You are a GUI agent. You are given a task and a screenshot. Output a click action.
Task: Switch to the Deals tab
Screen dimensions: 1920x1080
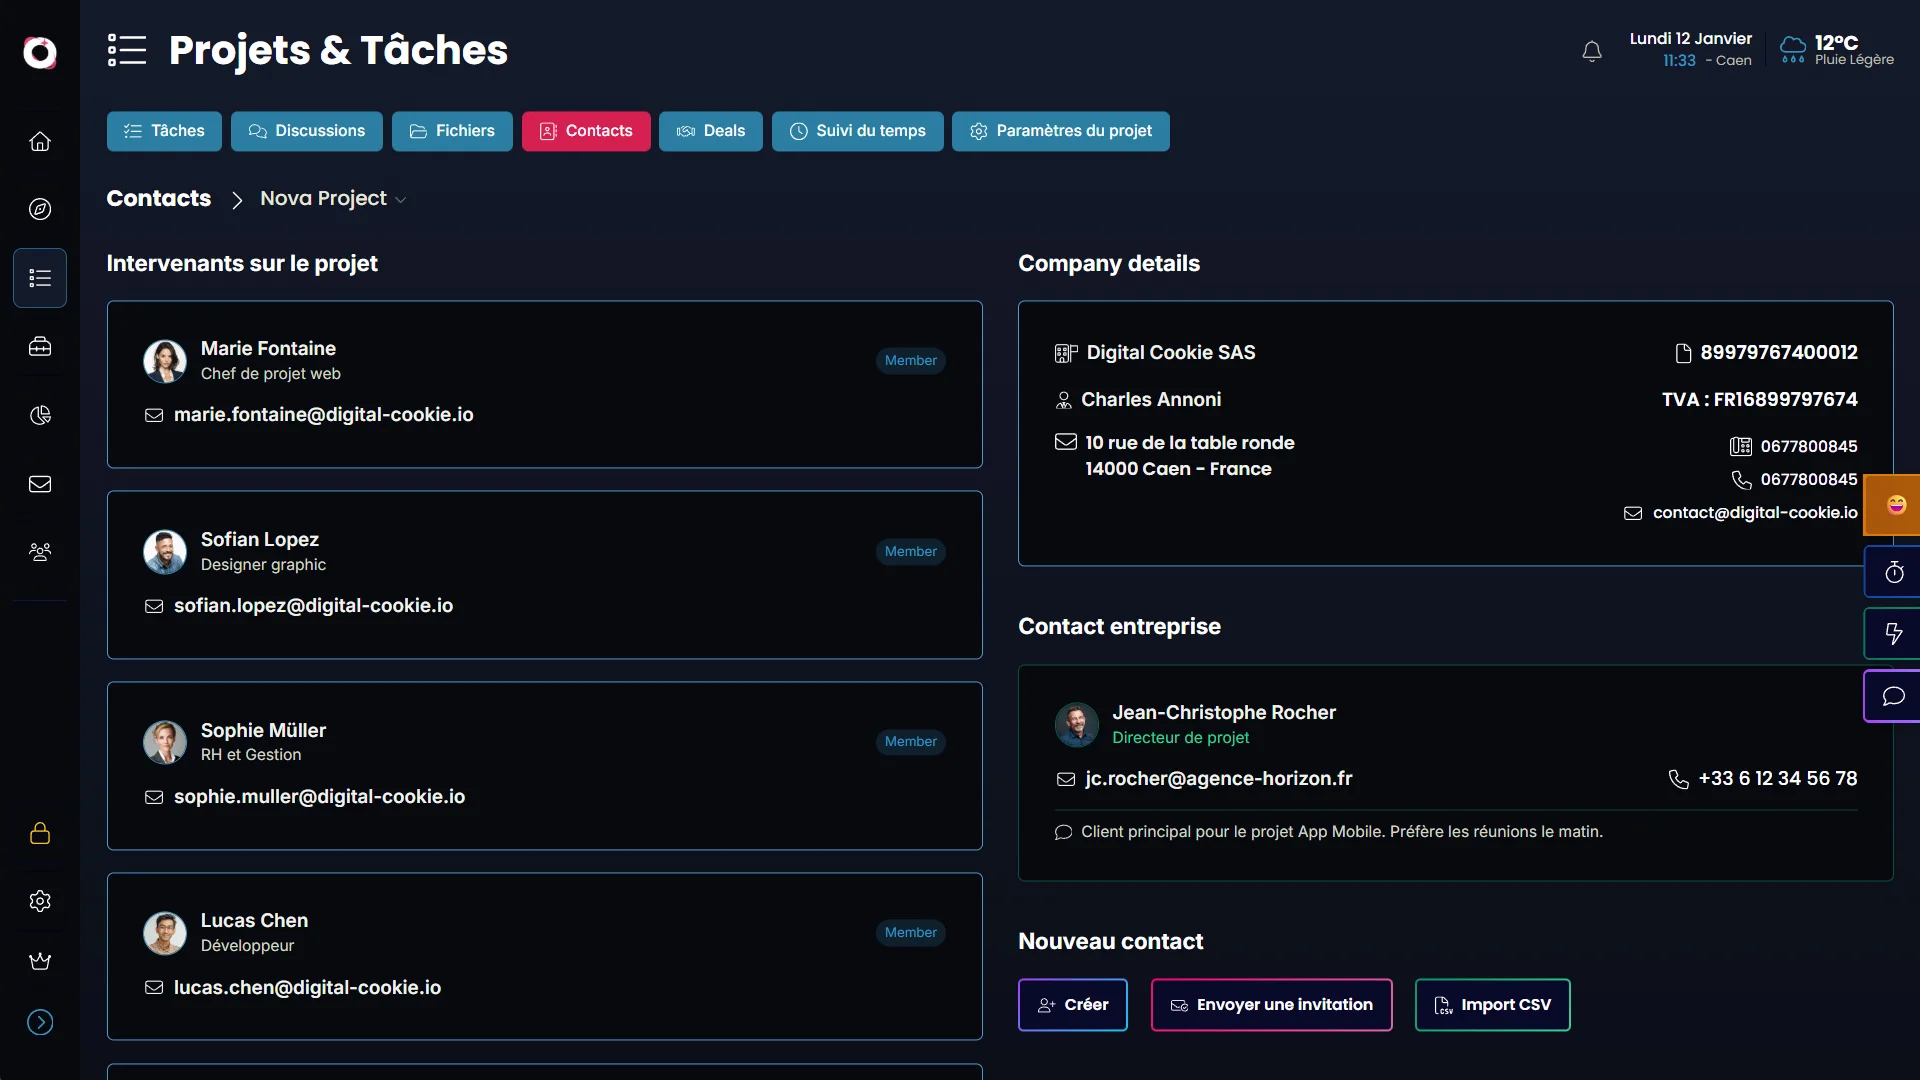(x=710, y=131)
